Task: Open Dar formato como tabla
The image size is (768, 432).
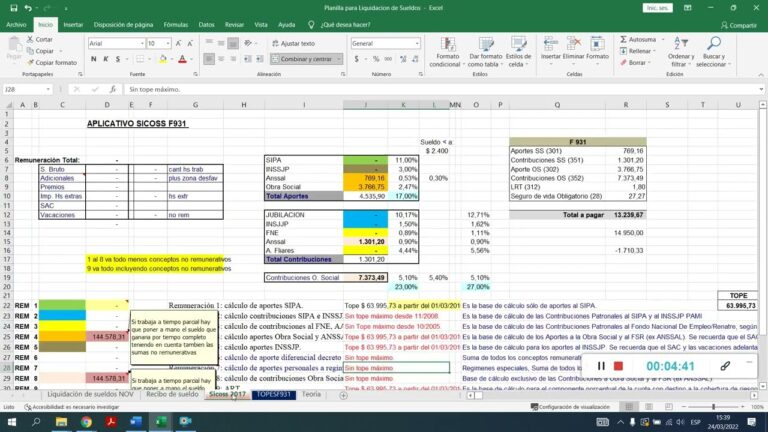Action: tap(484, 52)
